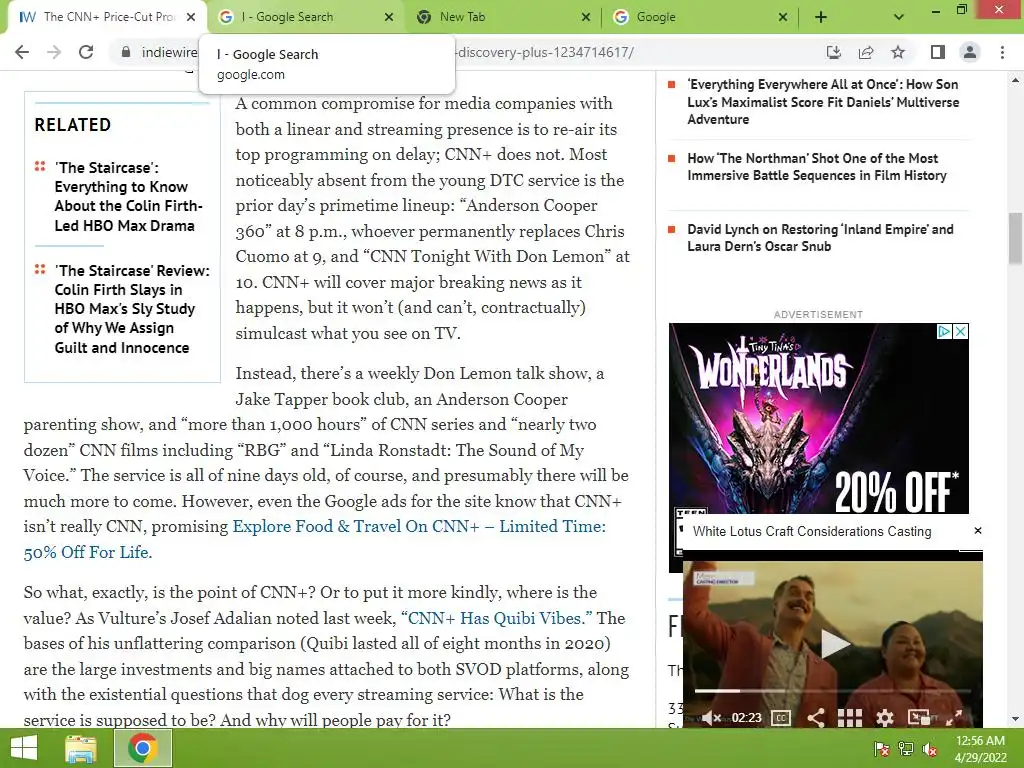Share this page icon
The width and height of the screenshot is (1024, 768).
[x=866, y=52]
